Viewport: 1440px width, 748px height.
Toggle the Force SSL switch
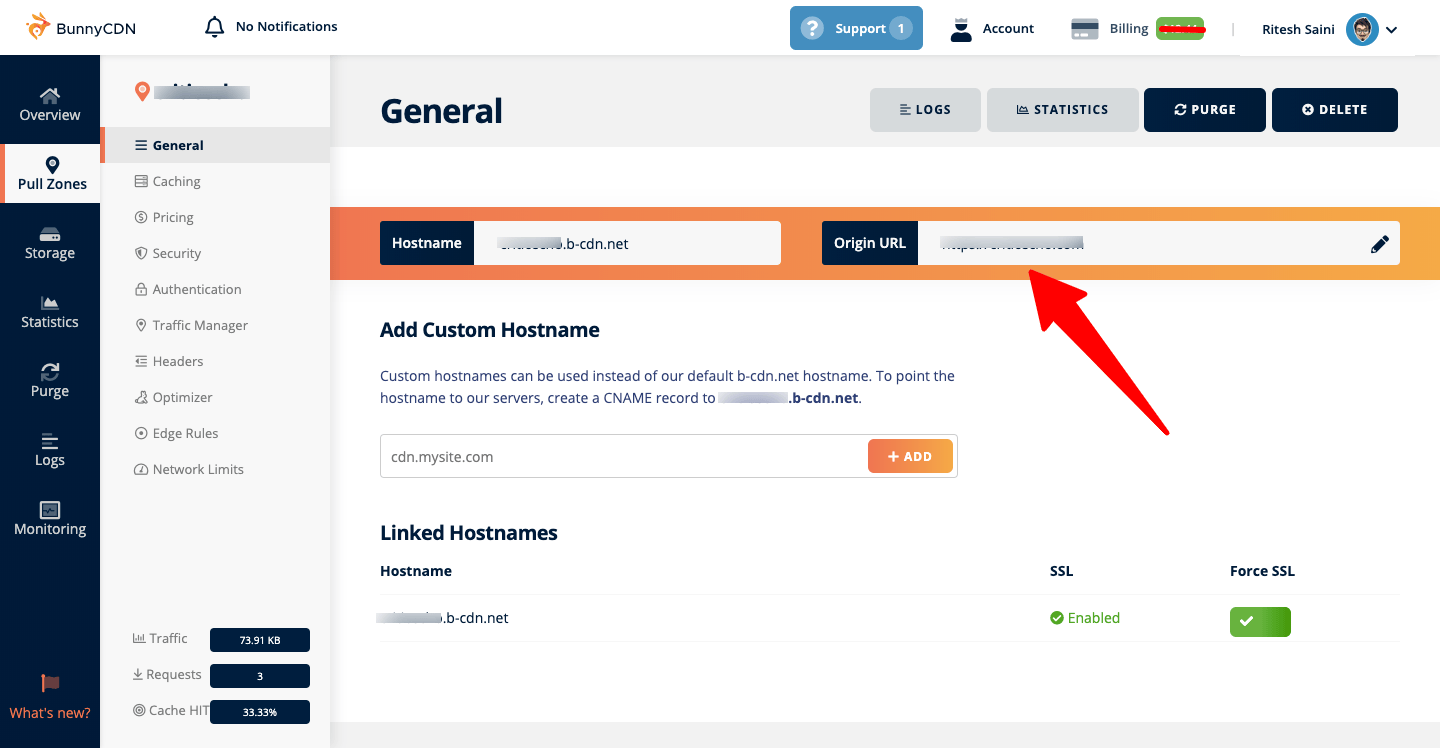(x=1260, y=621)
